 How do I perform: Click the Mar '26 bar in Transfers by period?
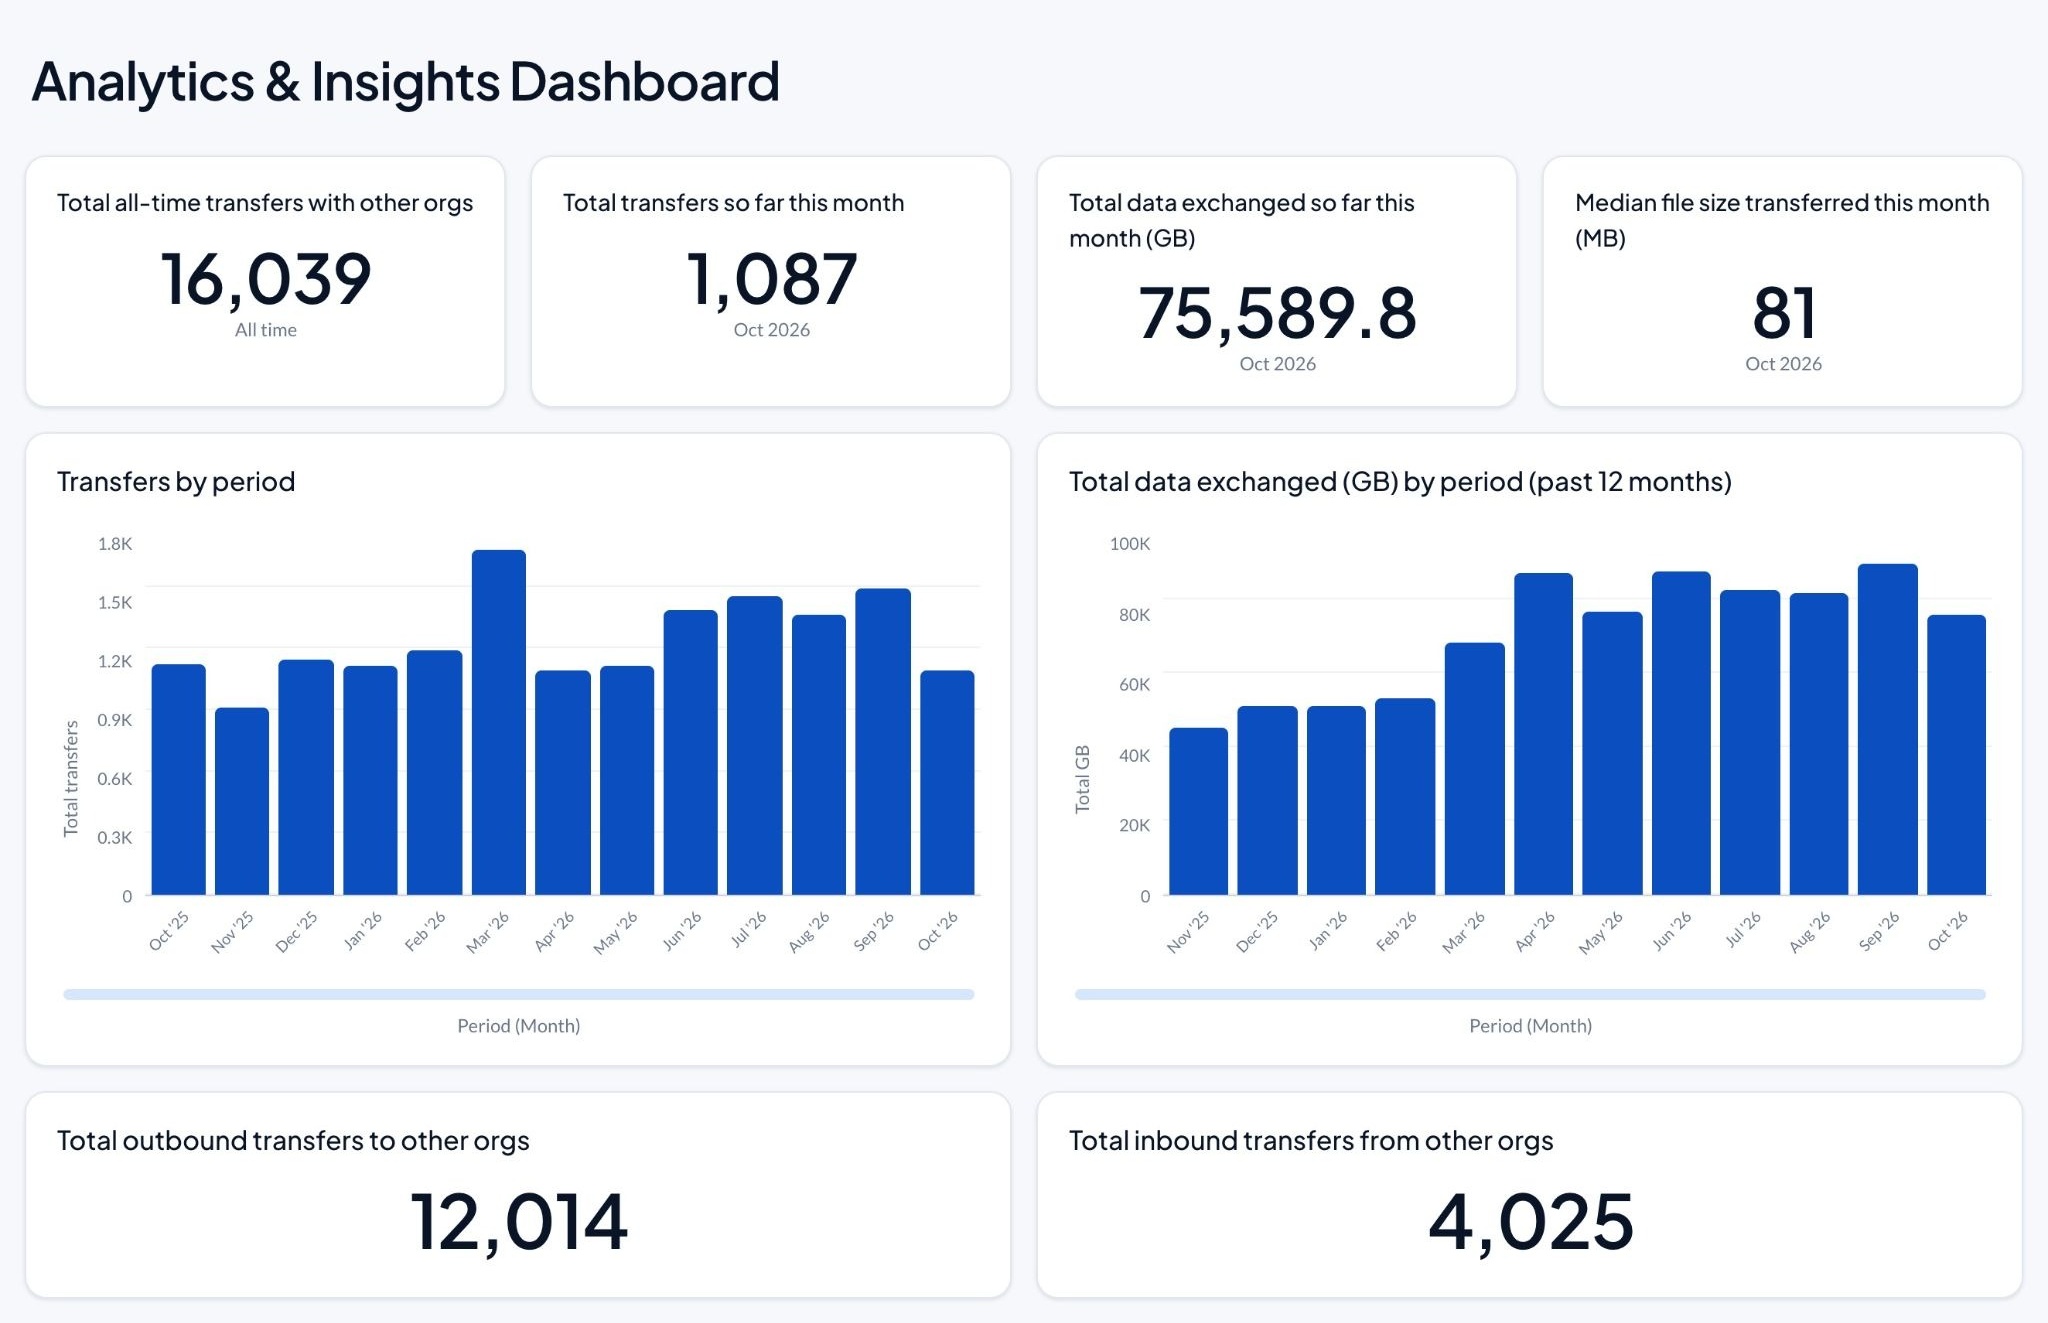point(499,722)
